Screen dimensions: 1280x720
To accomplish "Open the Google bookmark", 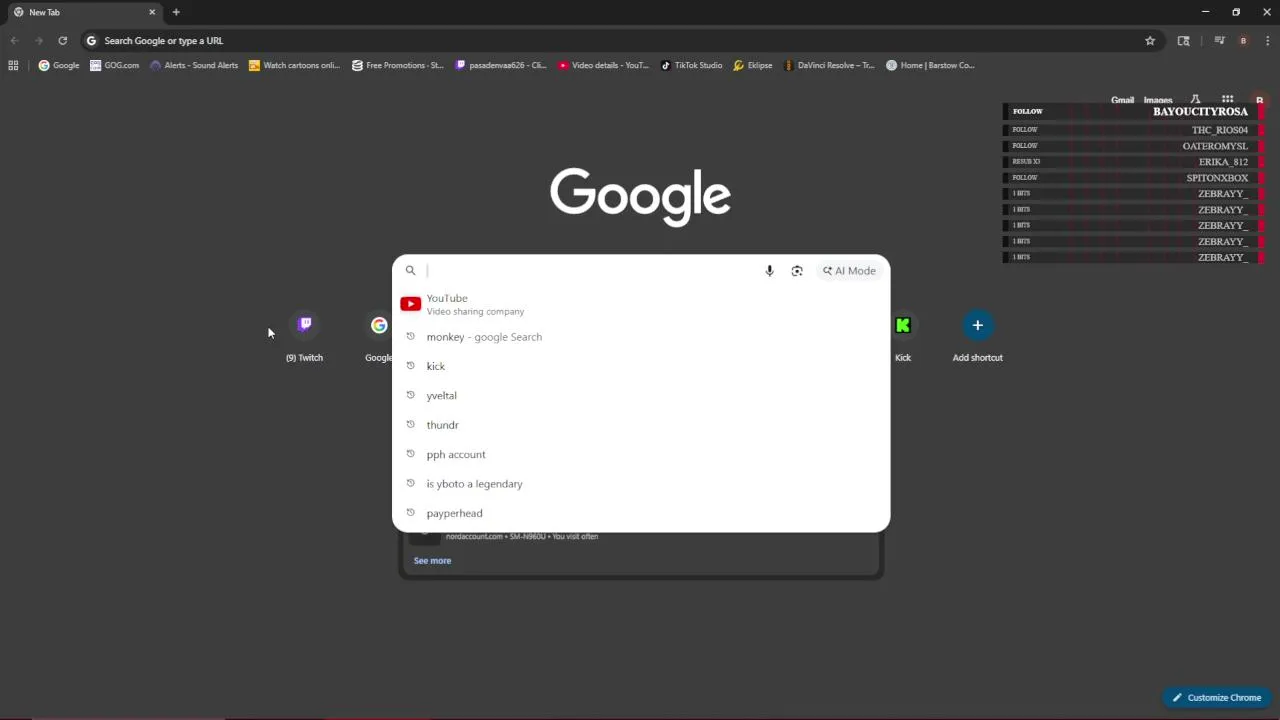I will [59, 65].
